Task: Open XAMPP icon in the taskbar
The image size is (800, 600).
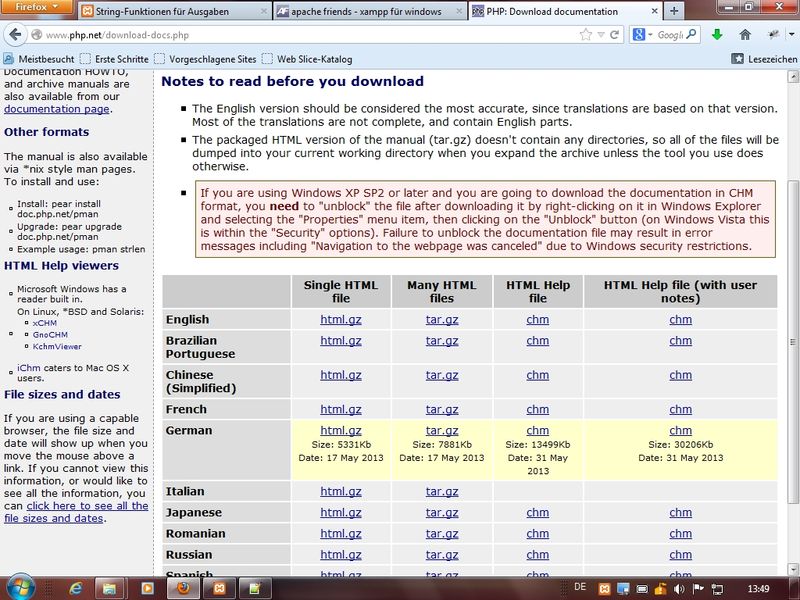Action: point(220,587)
